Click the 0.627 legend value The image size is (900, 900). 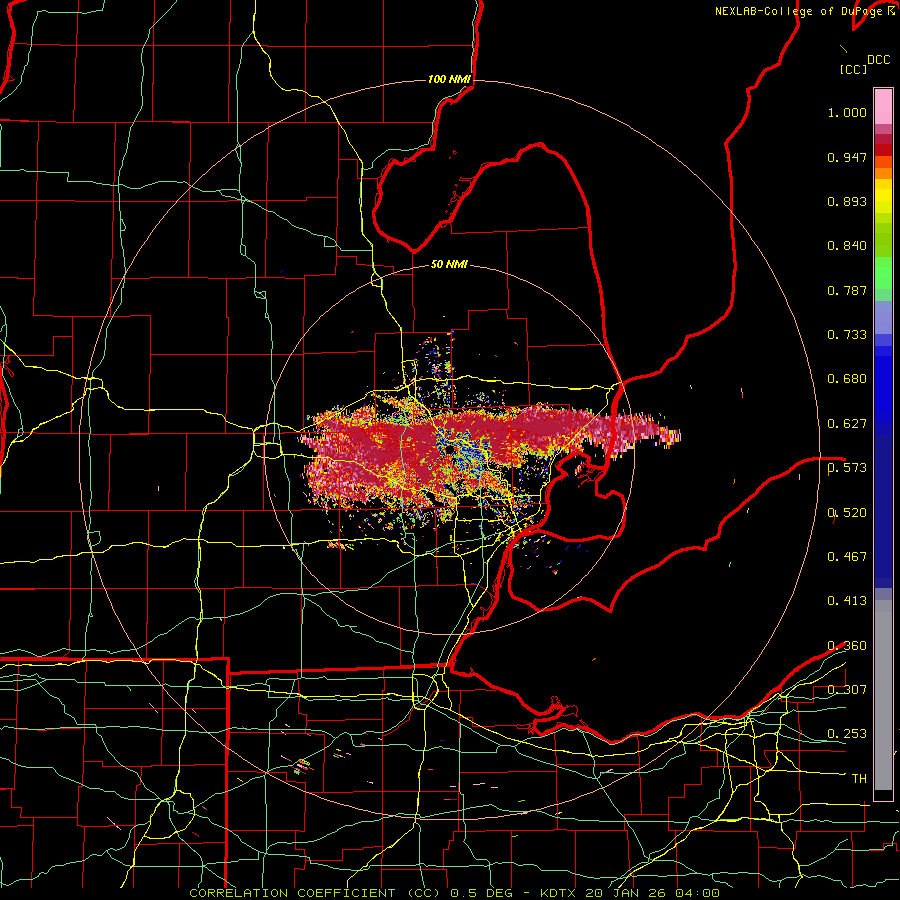(x=847, y=424)
